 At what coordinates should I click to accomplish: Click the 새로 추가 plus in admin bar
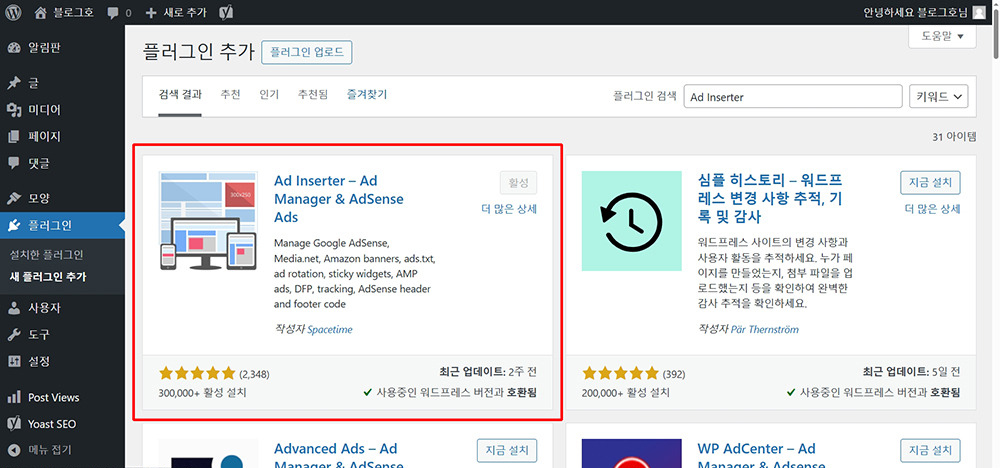[175, 12]
